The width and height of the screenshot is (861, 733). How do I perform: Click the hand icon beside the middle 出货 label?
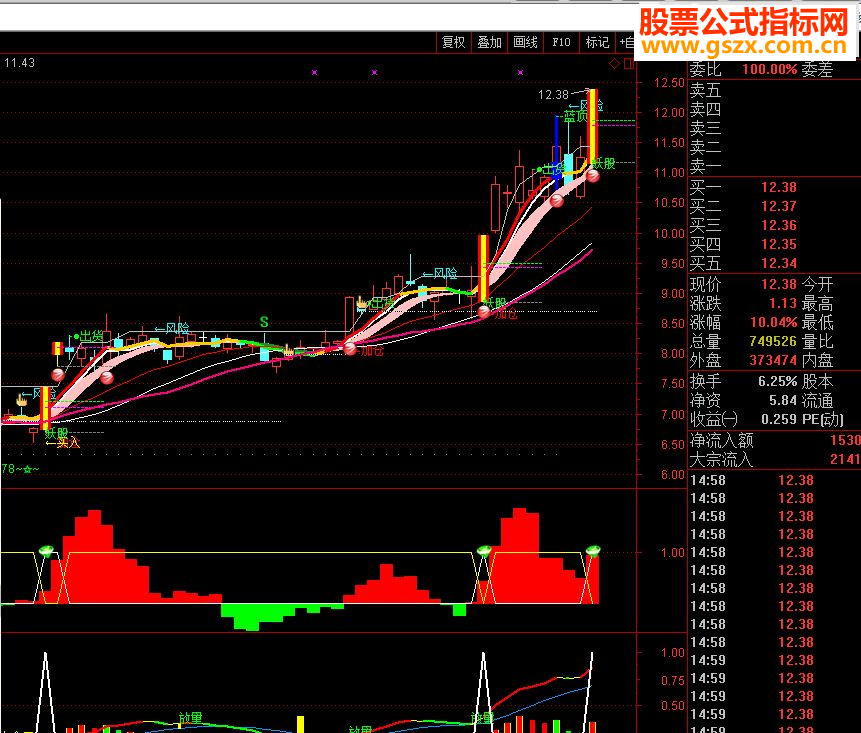click(x=362, y=303)
